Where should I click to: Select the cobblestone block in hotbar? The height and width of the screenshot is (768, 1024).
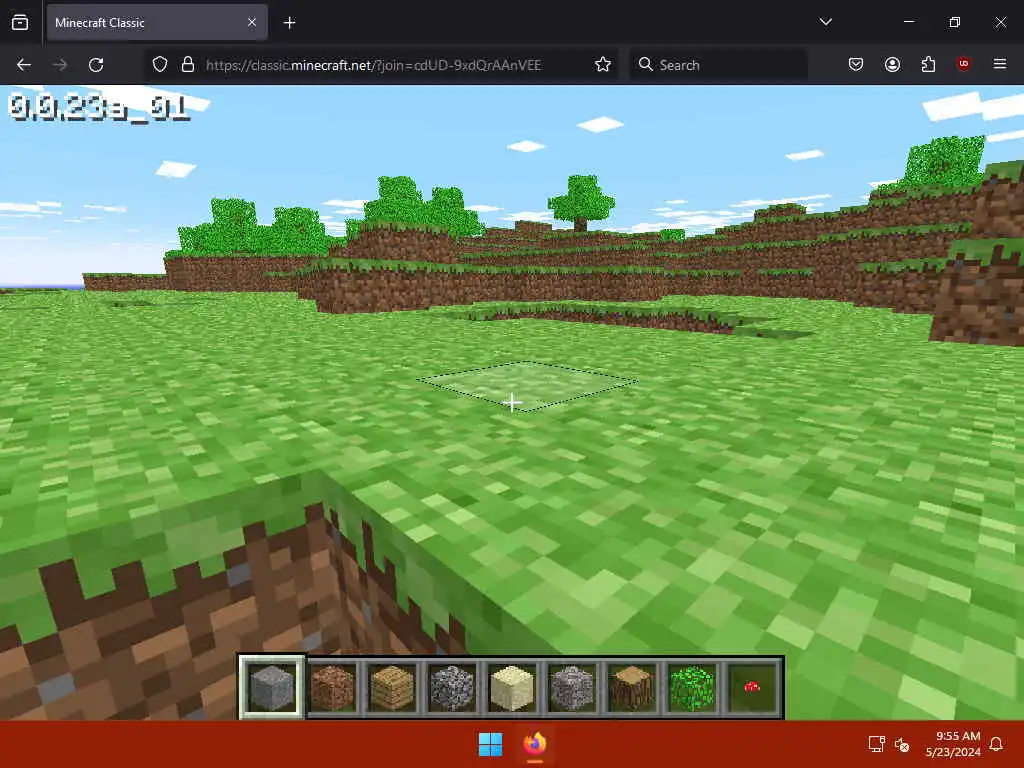tap(452, 687)
